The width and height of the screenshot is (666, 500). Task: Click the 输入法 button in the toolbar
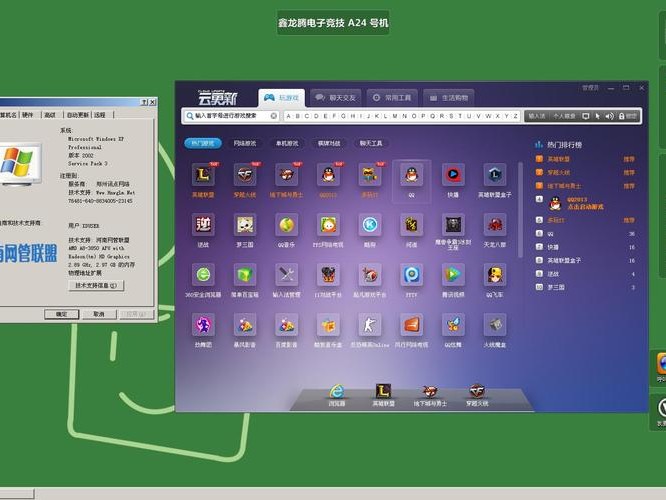(x=536, y=116)
